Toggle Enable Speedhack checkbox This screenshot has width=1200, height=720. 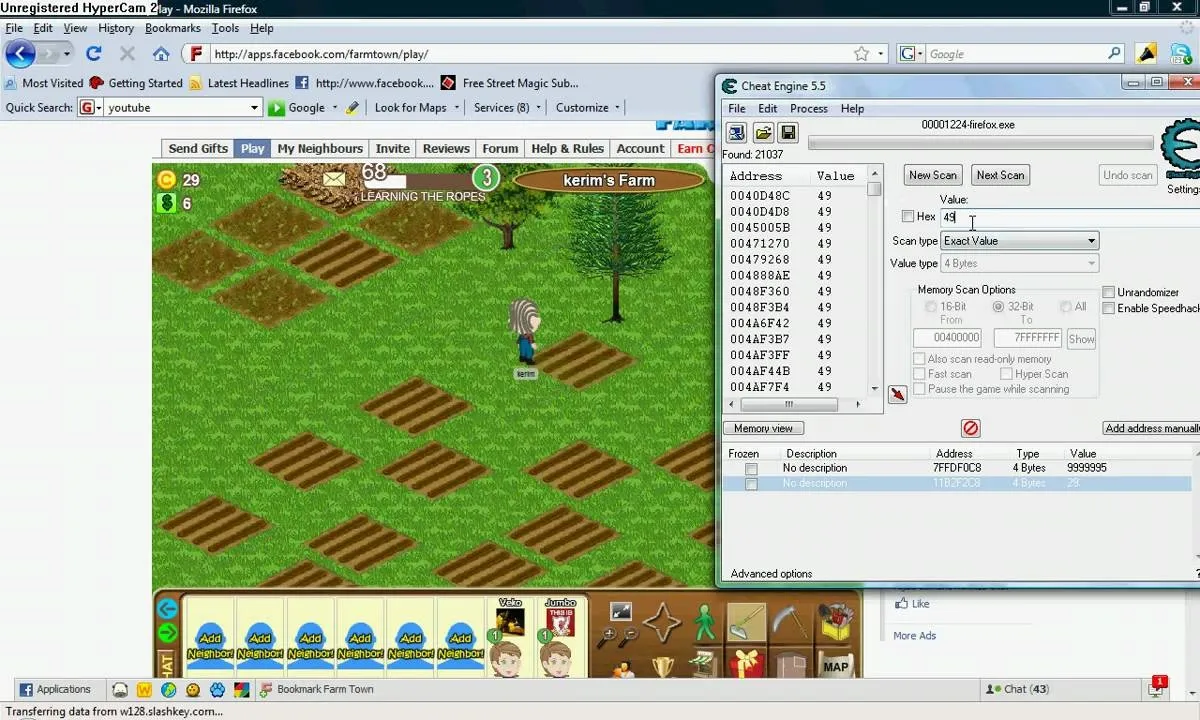(x=1108, y=308)
